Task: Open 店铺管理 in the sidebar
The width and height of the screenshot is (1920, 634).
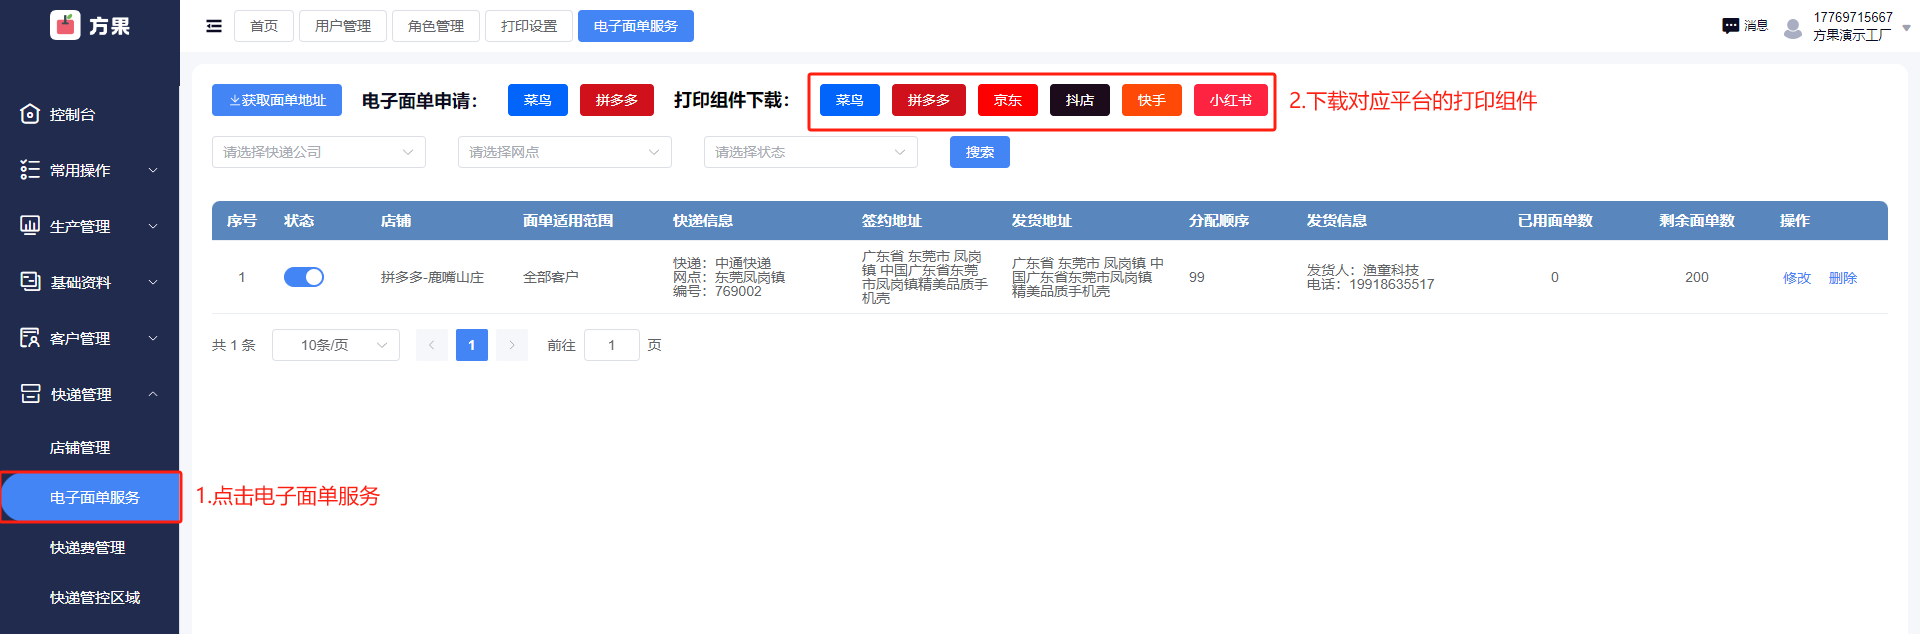Action: click(x=80, y=447)
